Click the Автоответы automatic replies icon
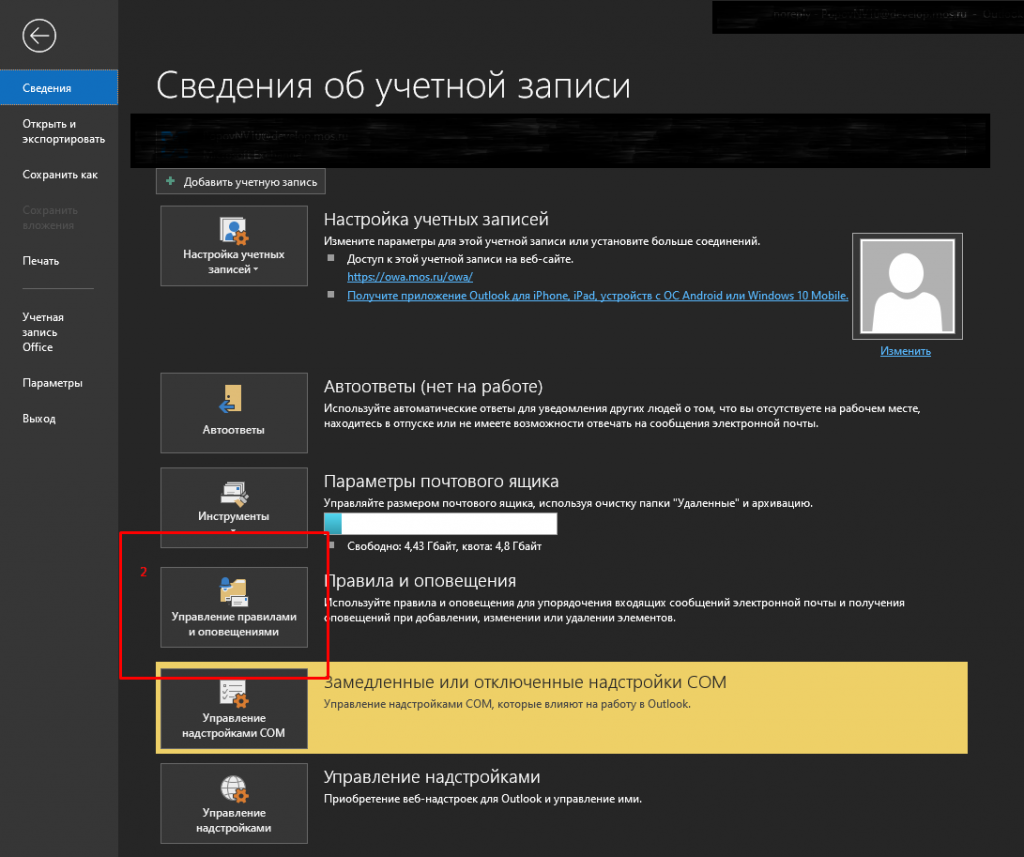The width and height of the screenshot is (1024, 857). [x=234, y=400]
